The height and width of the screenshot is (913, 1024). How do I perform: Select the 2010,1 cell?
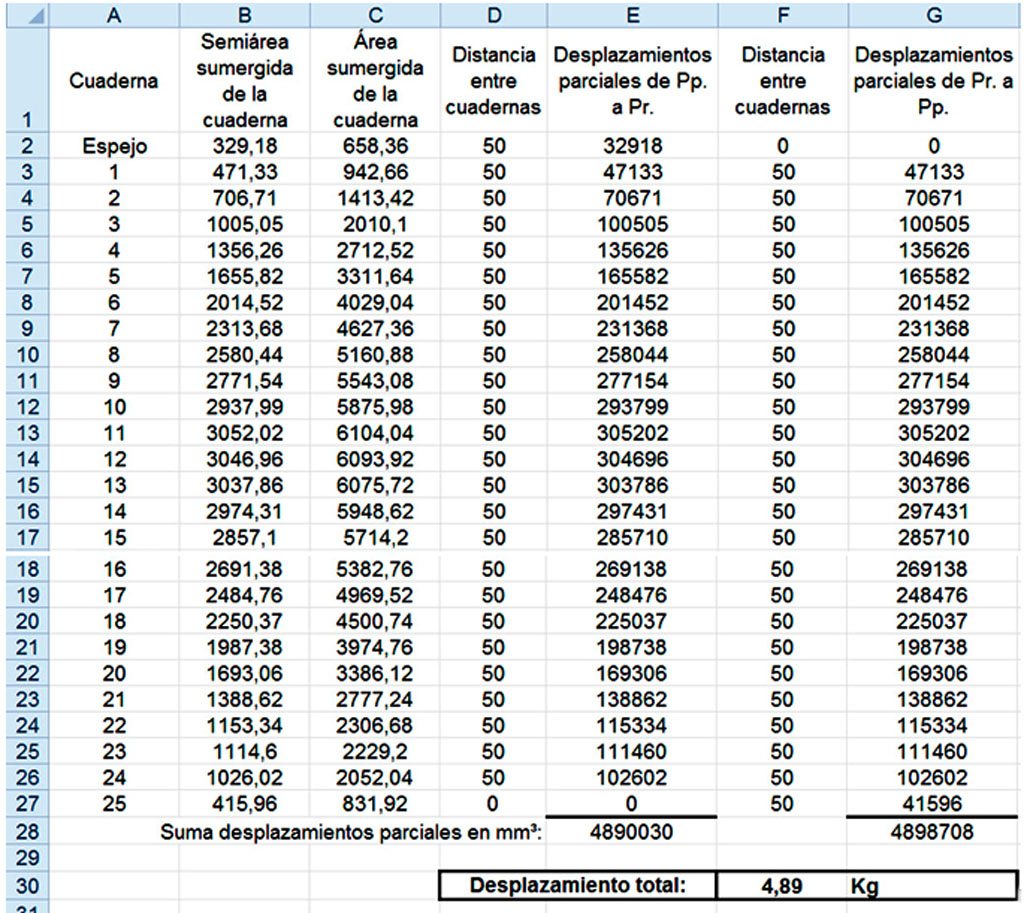pyautogui.click(x=375, y=224)
